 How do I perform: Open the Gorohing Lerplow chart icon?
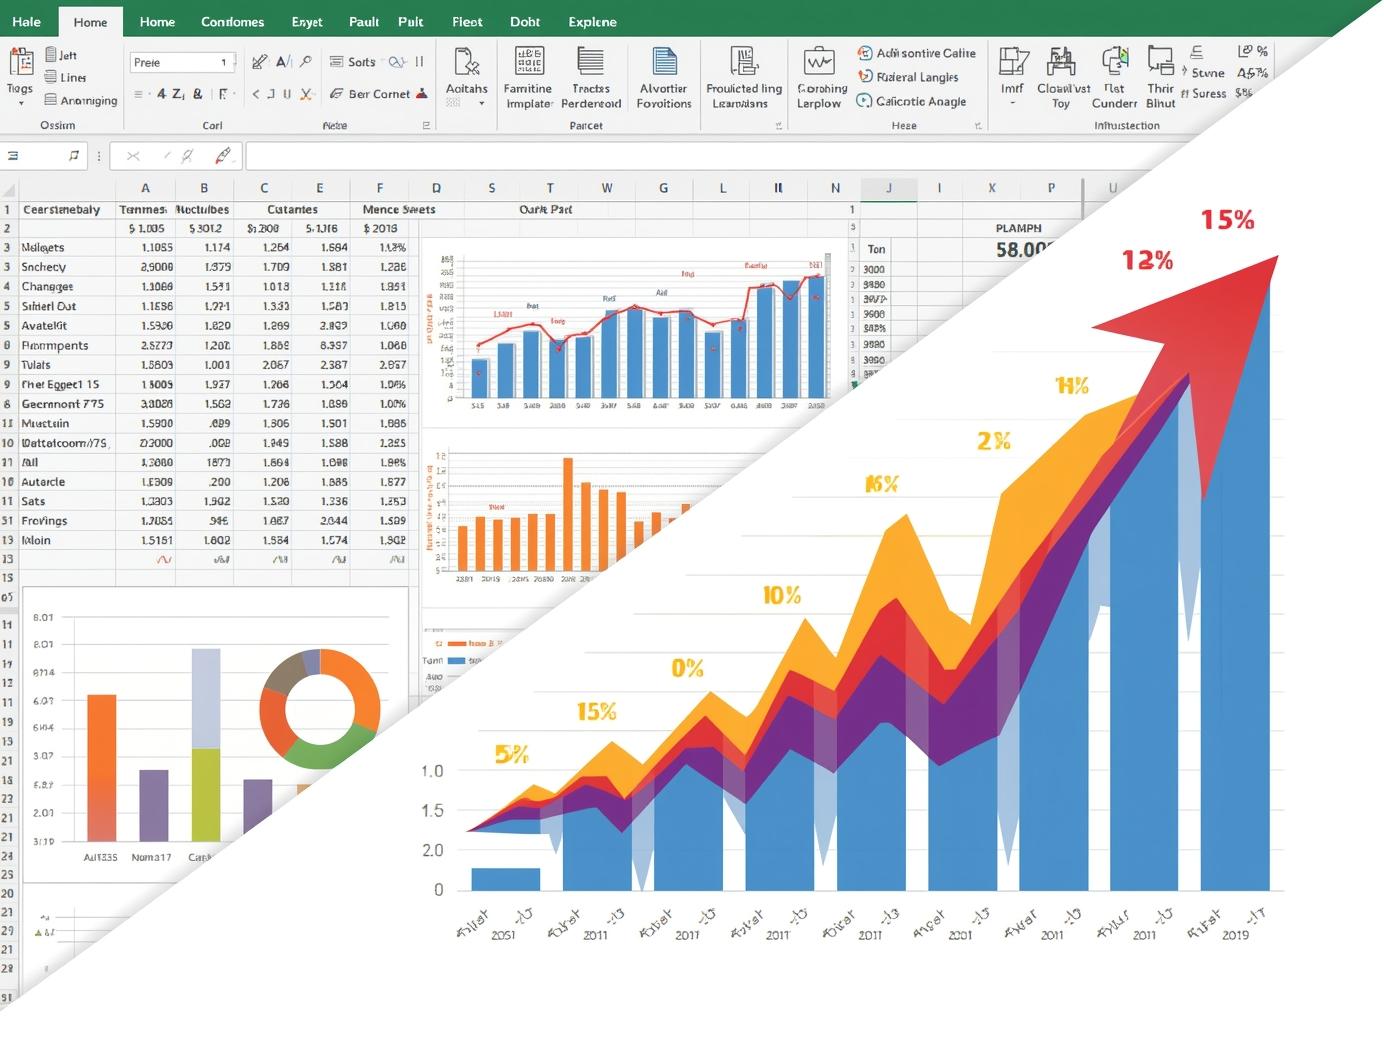pos(819,62)
